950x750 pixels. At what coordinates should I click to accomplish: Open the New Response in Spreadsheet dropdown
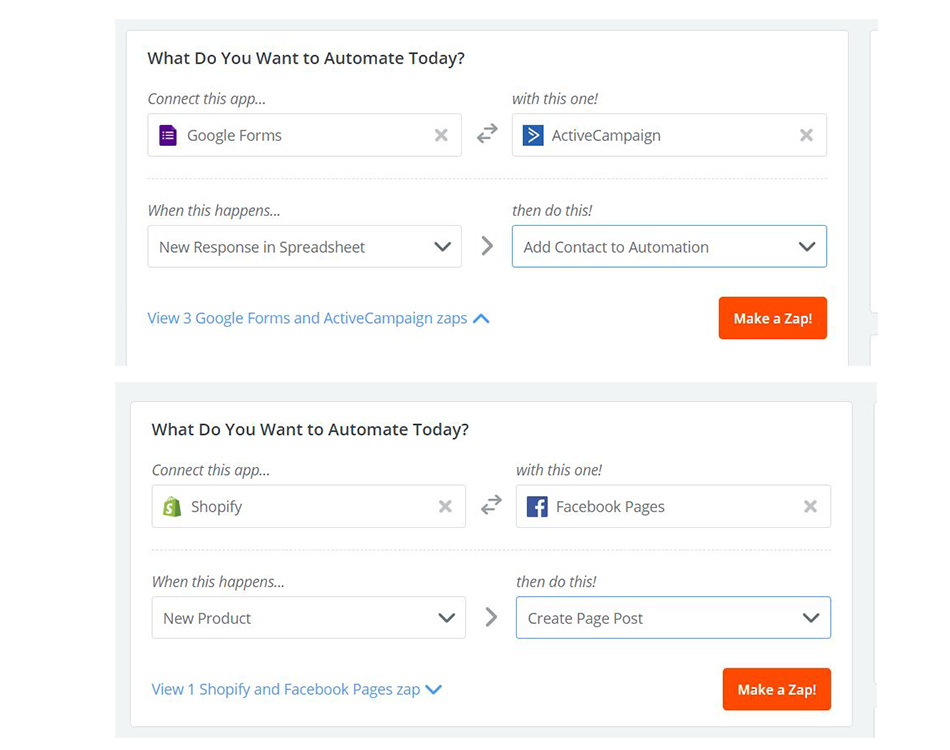pos(304,247)
